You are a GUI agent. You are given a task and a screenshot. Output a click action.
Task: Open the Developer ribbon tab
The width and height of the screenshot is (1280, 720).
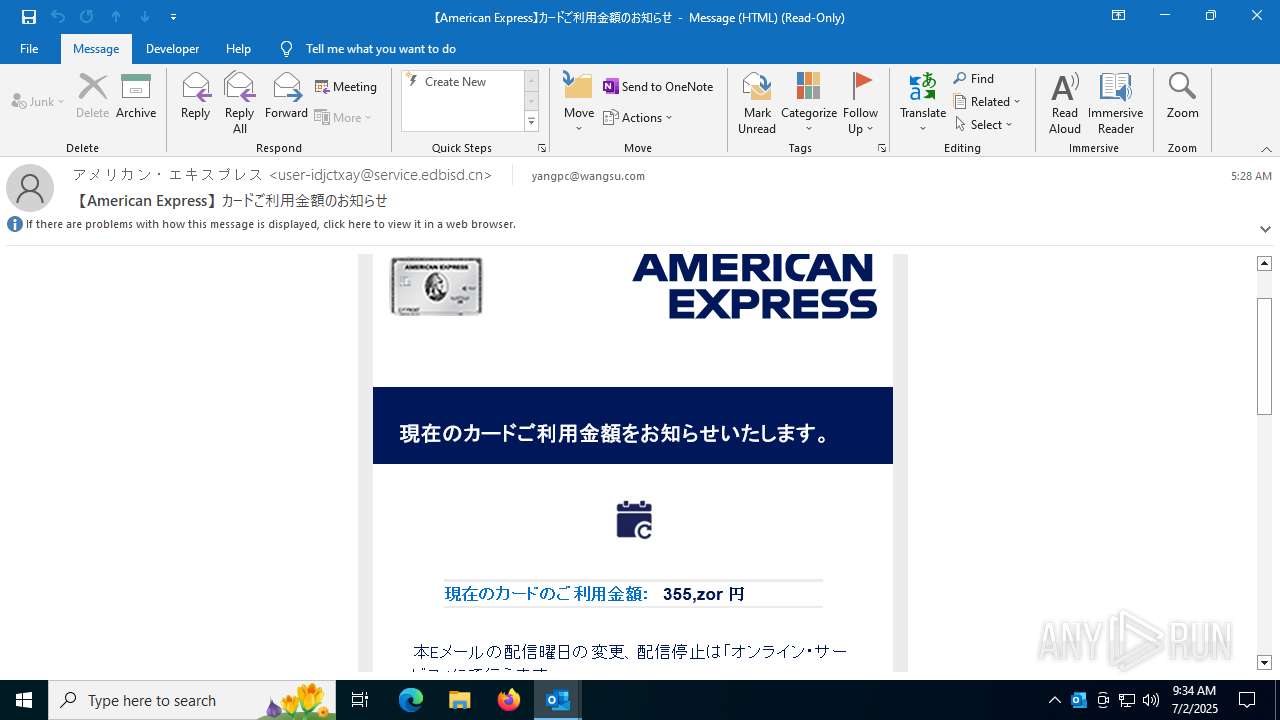click(x=172, y=48)
